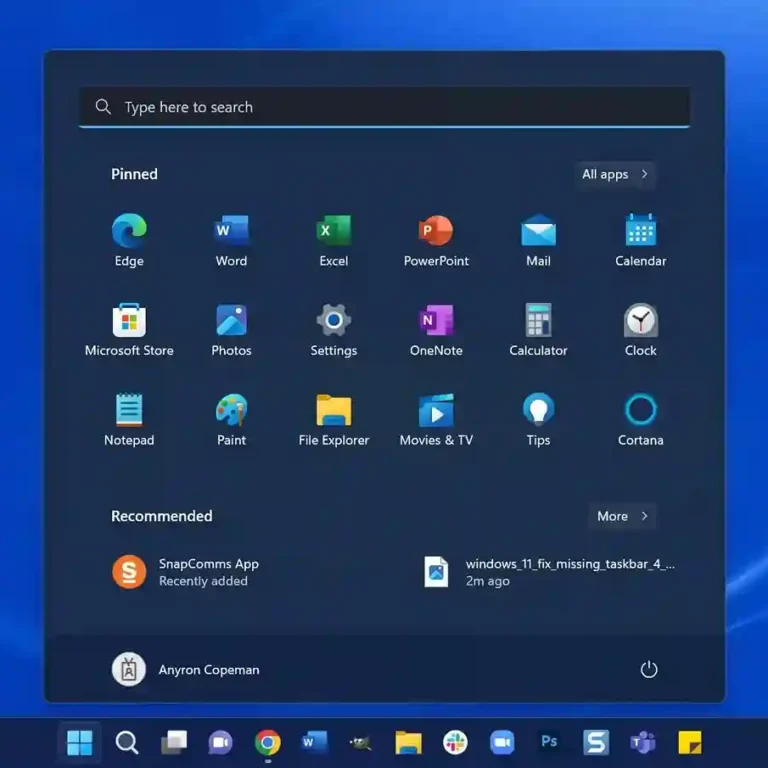Launch Zoom from the taskbar
The height and width of the screenshot is (768, 768).
(502, 742)
